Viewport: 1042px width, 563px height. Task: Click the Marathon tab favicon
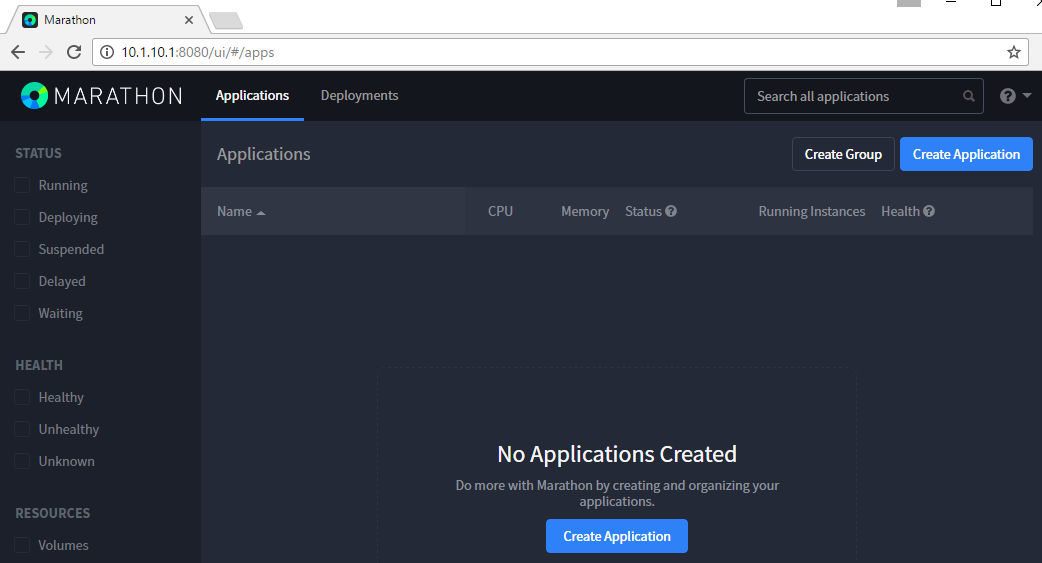point(30,20)
